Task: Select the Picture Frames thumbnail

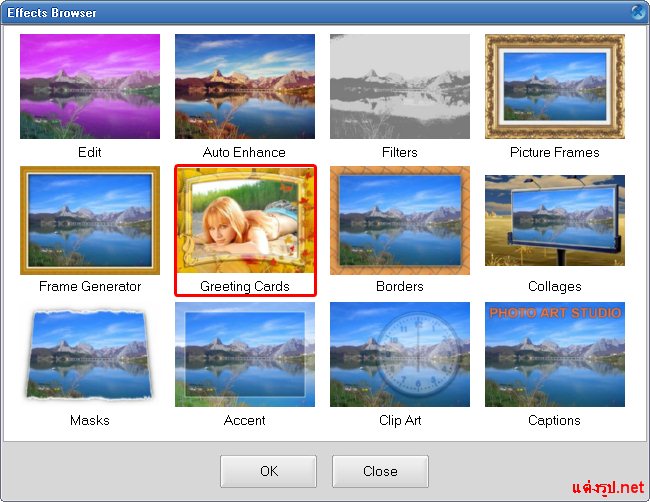Action: 555,86
